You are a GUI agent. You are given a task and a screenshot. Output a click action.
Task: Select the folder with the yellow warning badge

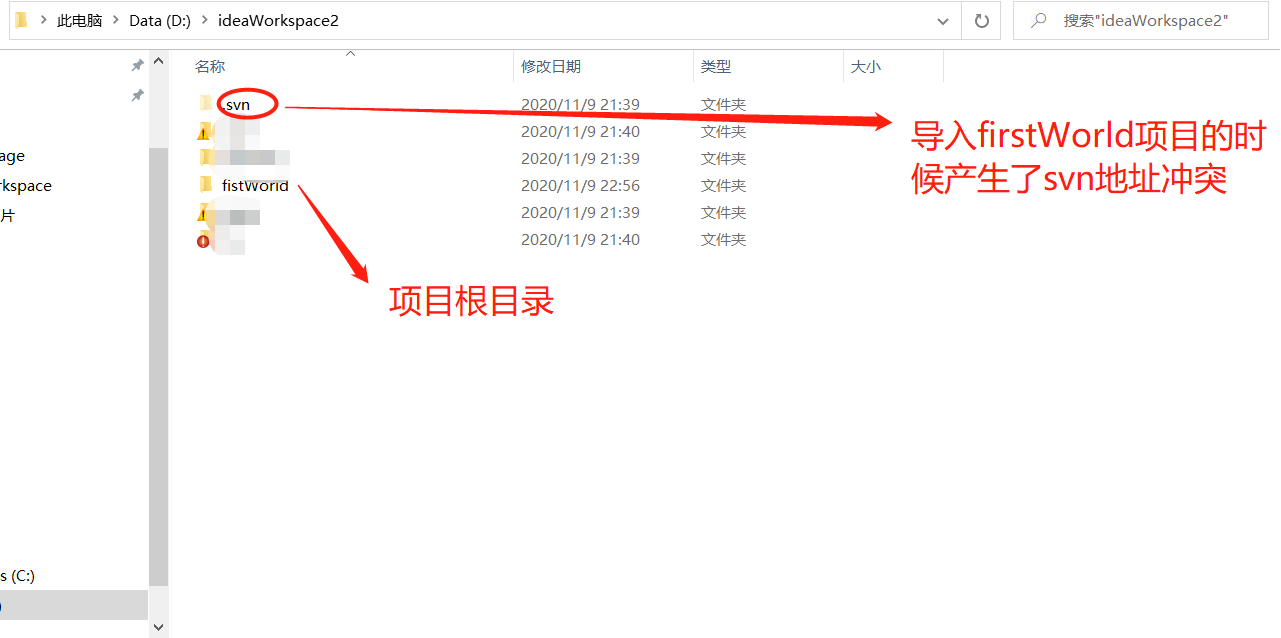230,131
